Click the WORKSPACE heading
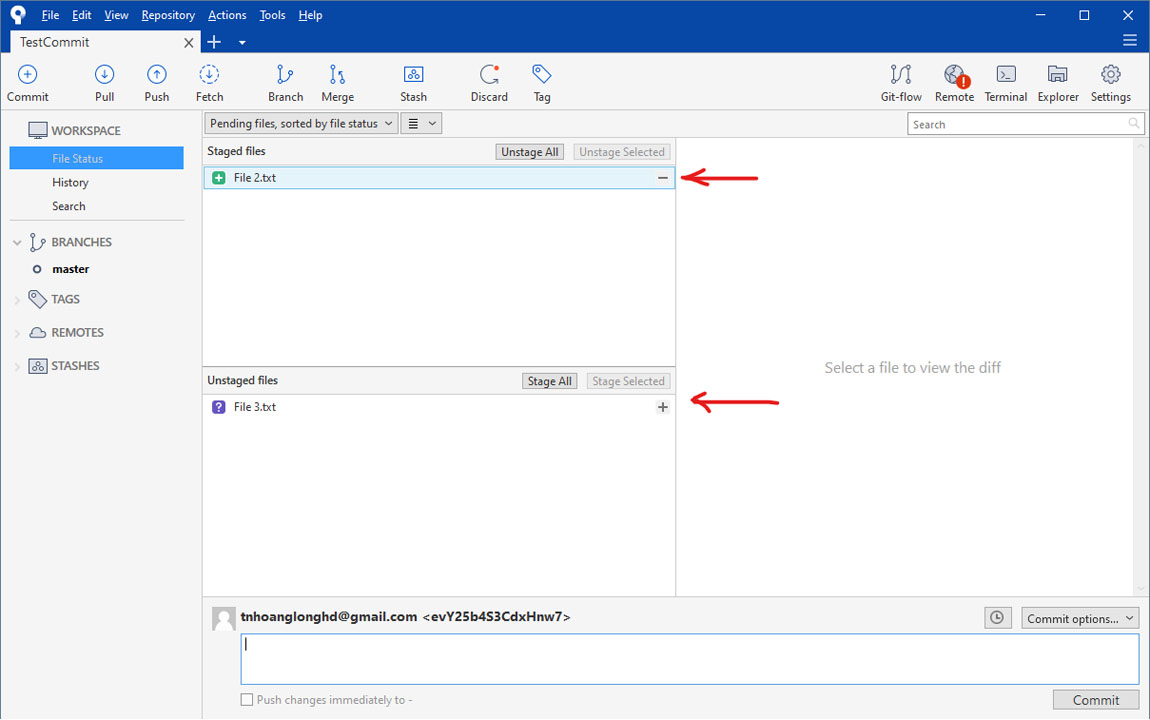The image size is (1150, 720). [x=86, y=131]
